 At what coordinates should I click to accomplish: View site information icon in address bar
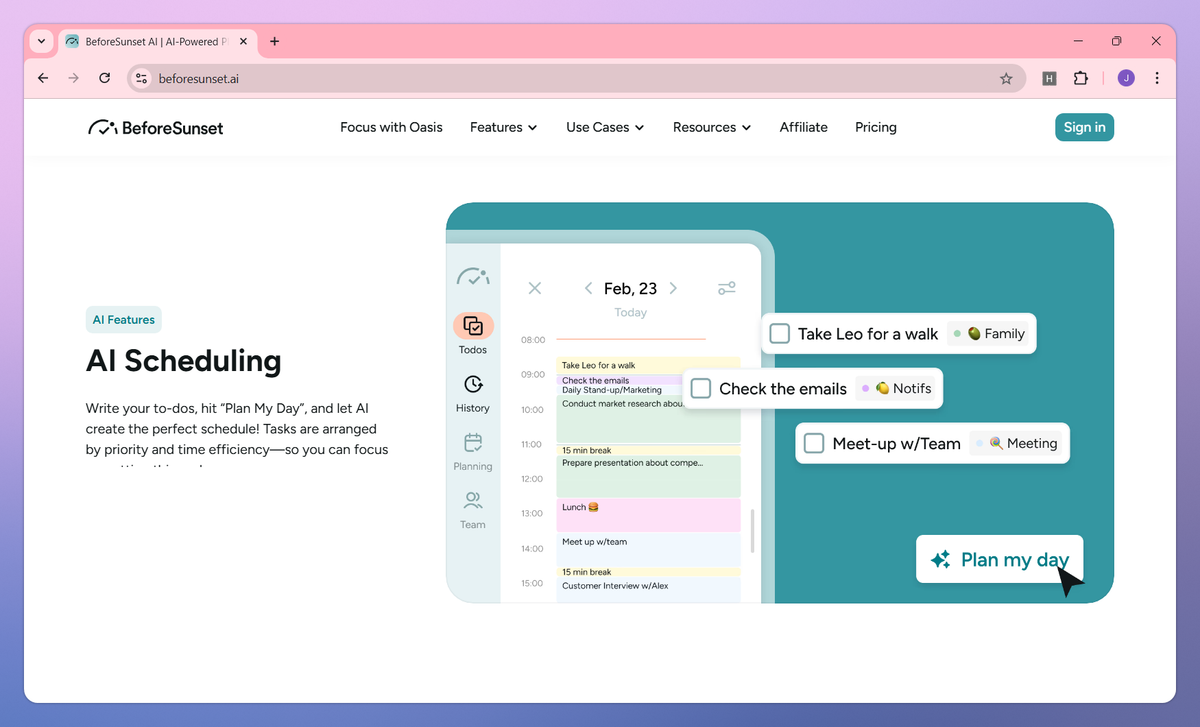click(141, 78)
